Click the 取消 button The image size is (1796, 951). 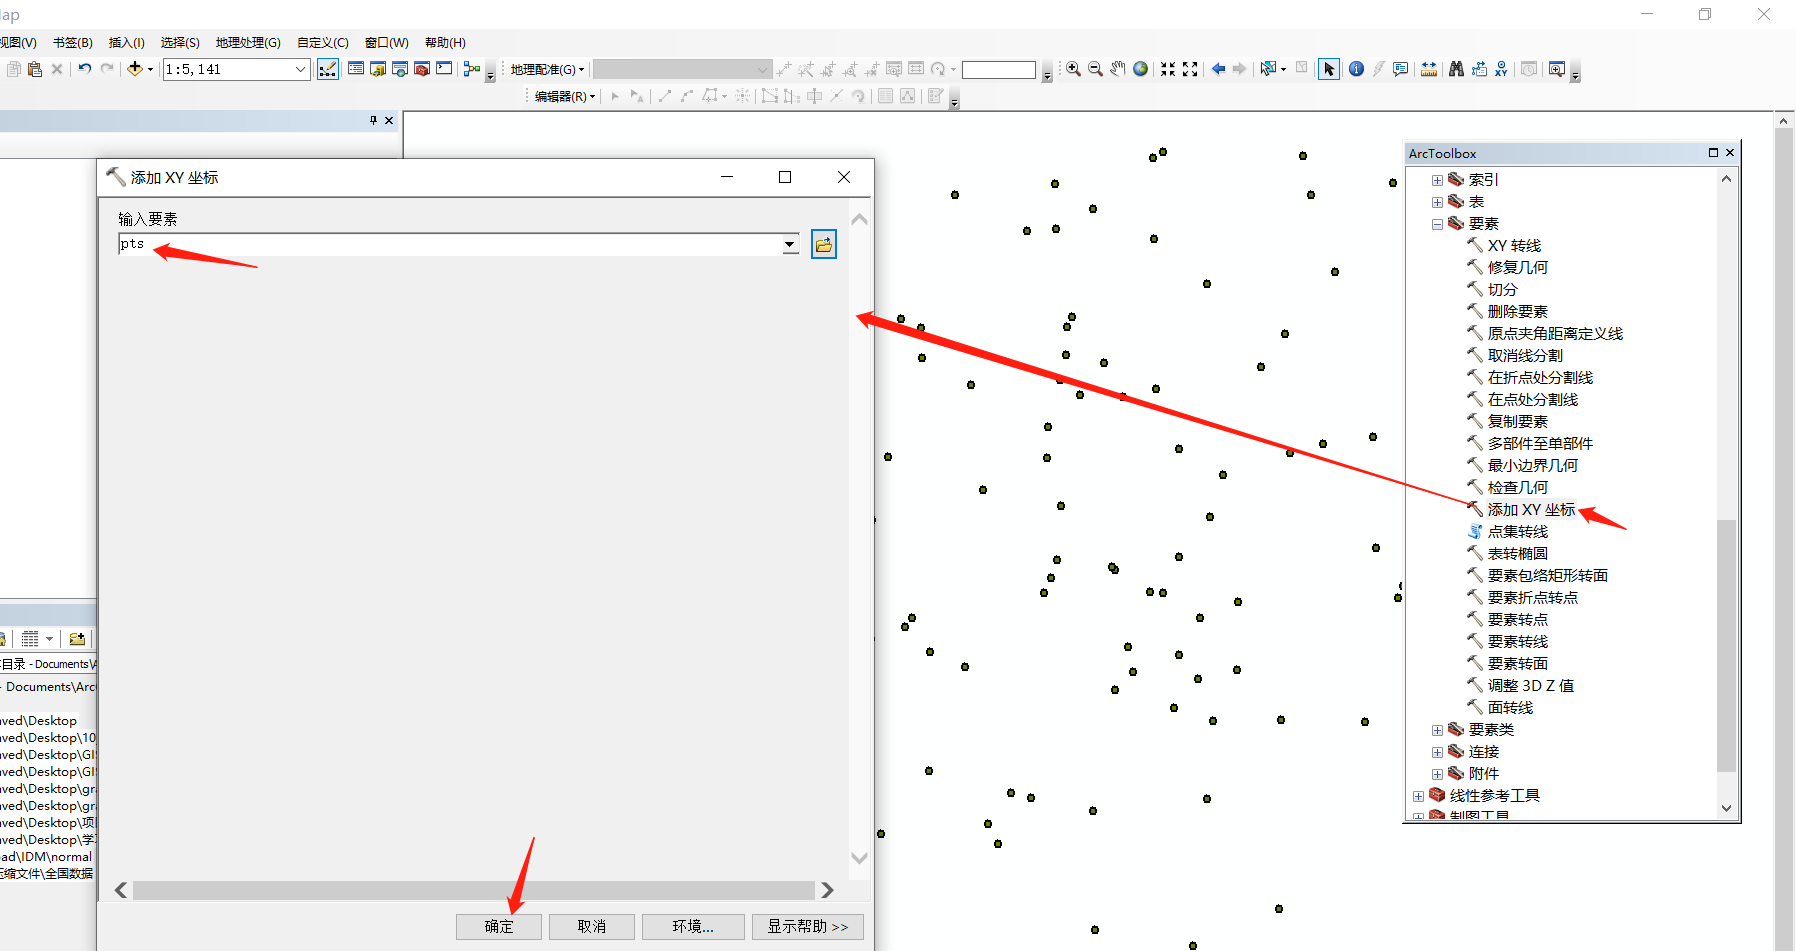tap(592, 927)
